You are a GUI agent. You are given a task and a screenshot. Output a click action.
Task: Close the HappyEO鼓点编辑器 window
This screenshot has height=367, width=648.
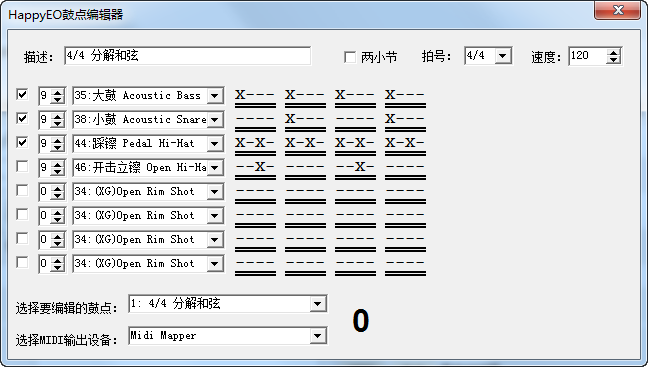(617, 10)
